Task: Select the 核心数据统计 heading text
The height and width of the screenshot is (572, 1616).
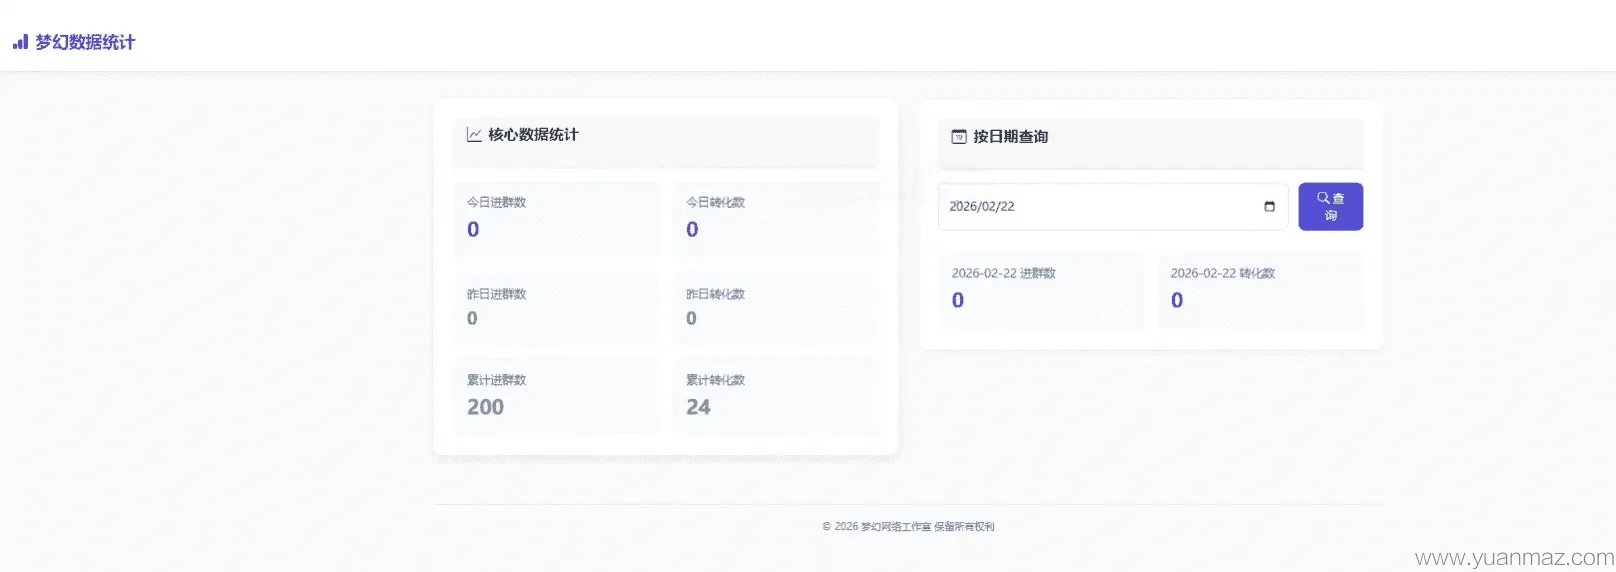Action: (533, 135)
